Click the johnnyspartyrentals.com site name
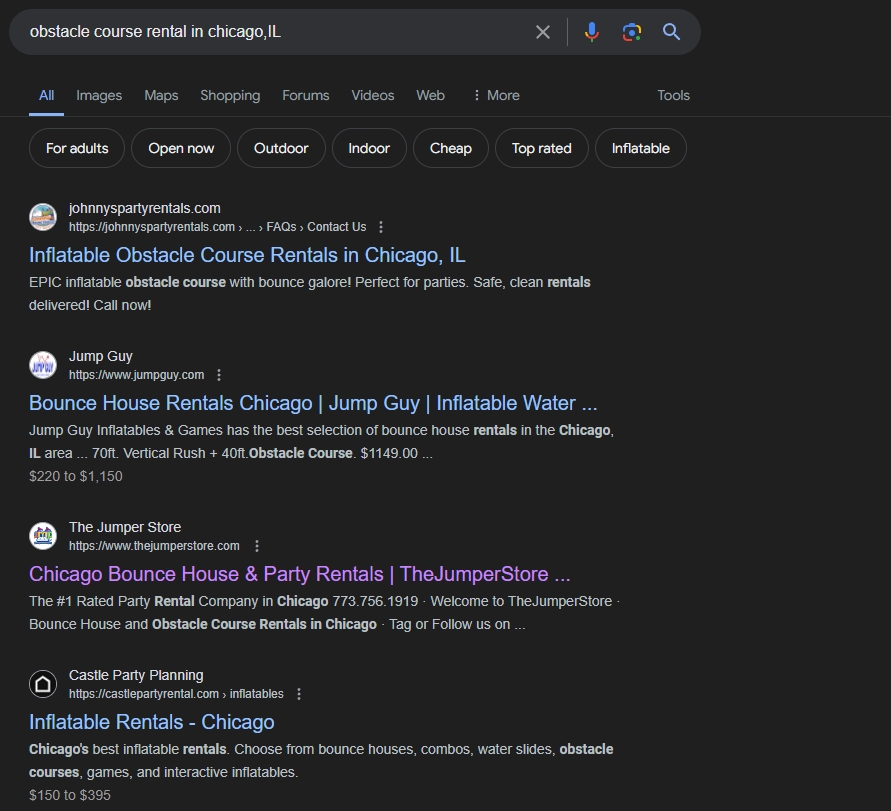This screenshot has width=891, height=811. pyautogui.click(x=145, y=209)
